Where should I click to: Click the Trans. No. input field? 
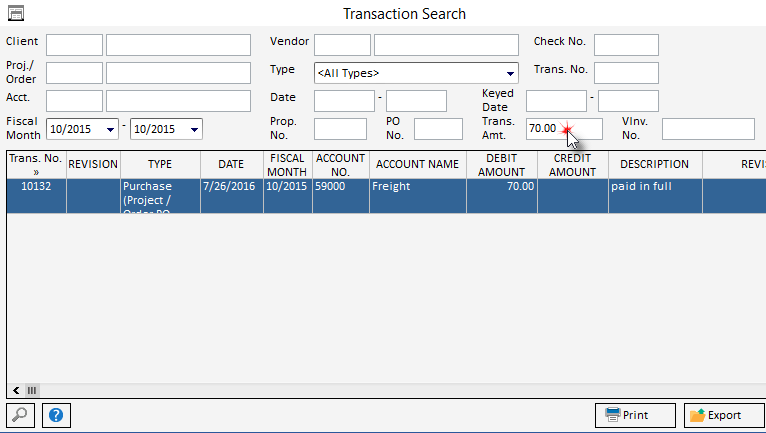(x=626, y=73)
